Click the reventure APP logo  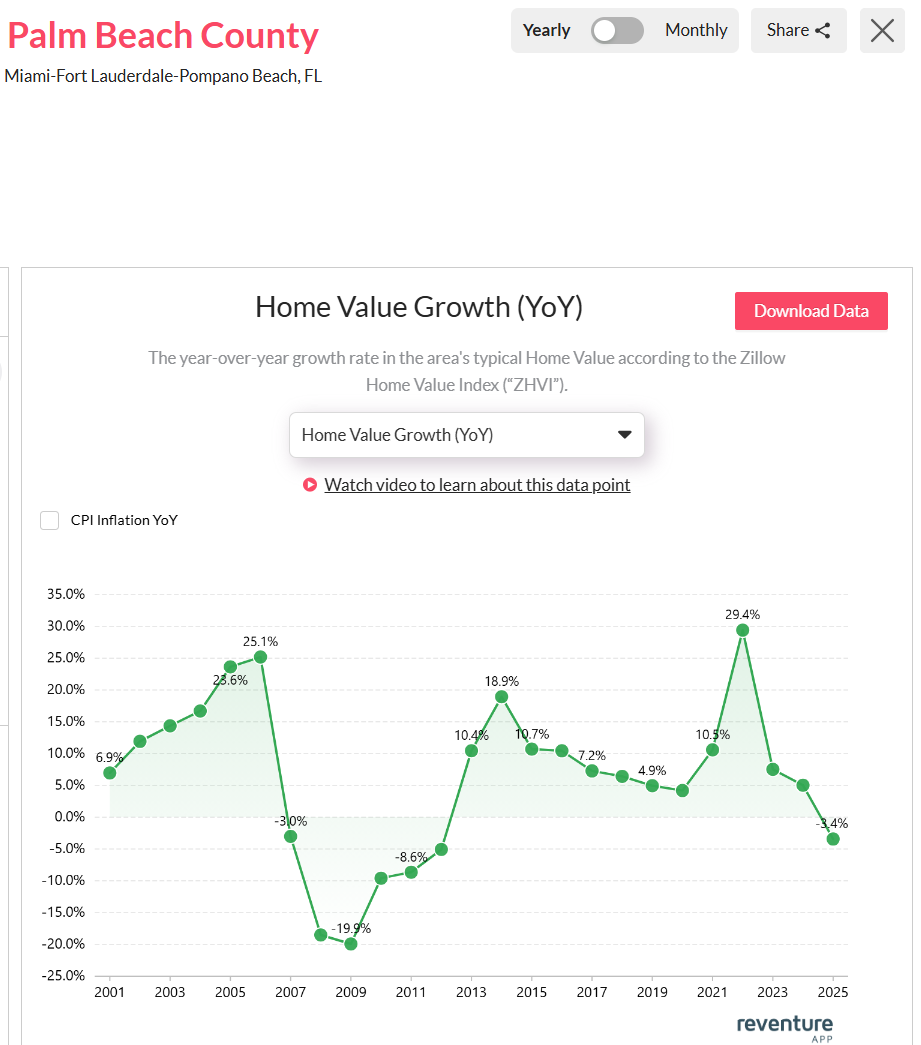click(784, 1027)
